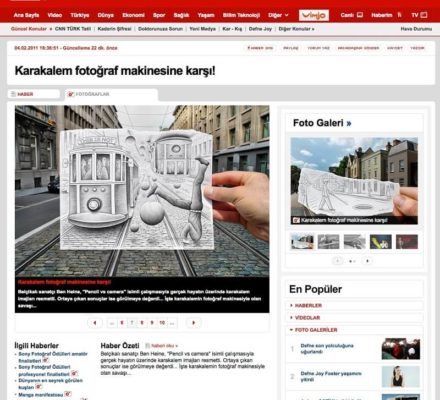Select the fourth Foto Galeri thumbnail
The image size is (440, 400).
tap(381, 242)
